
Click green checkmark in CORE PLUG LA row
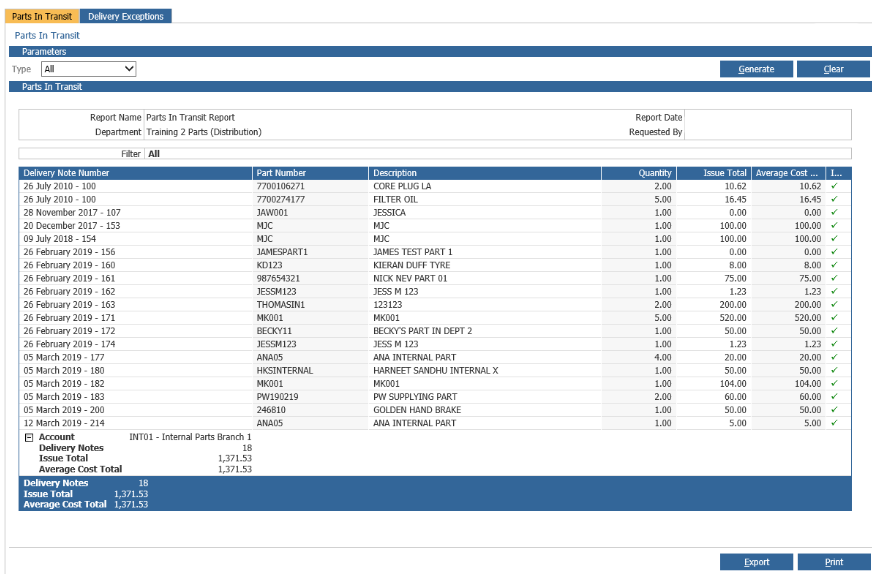(x=834, y=186)
